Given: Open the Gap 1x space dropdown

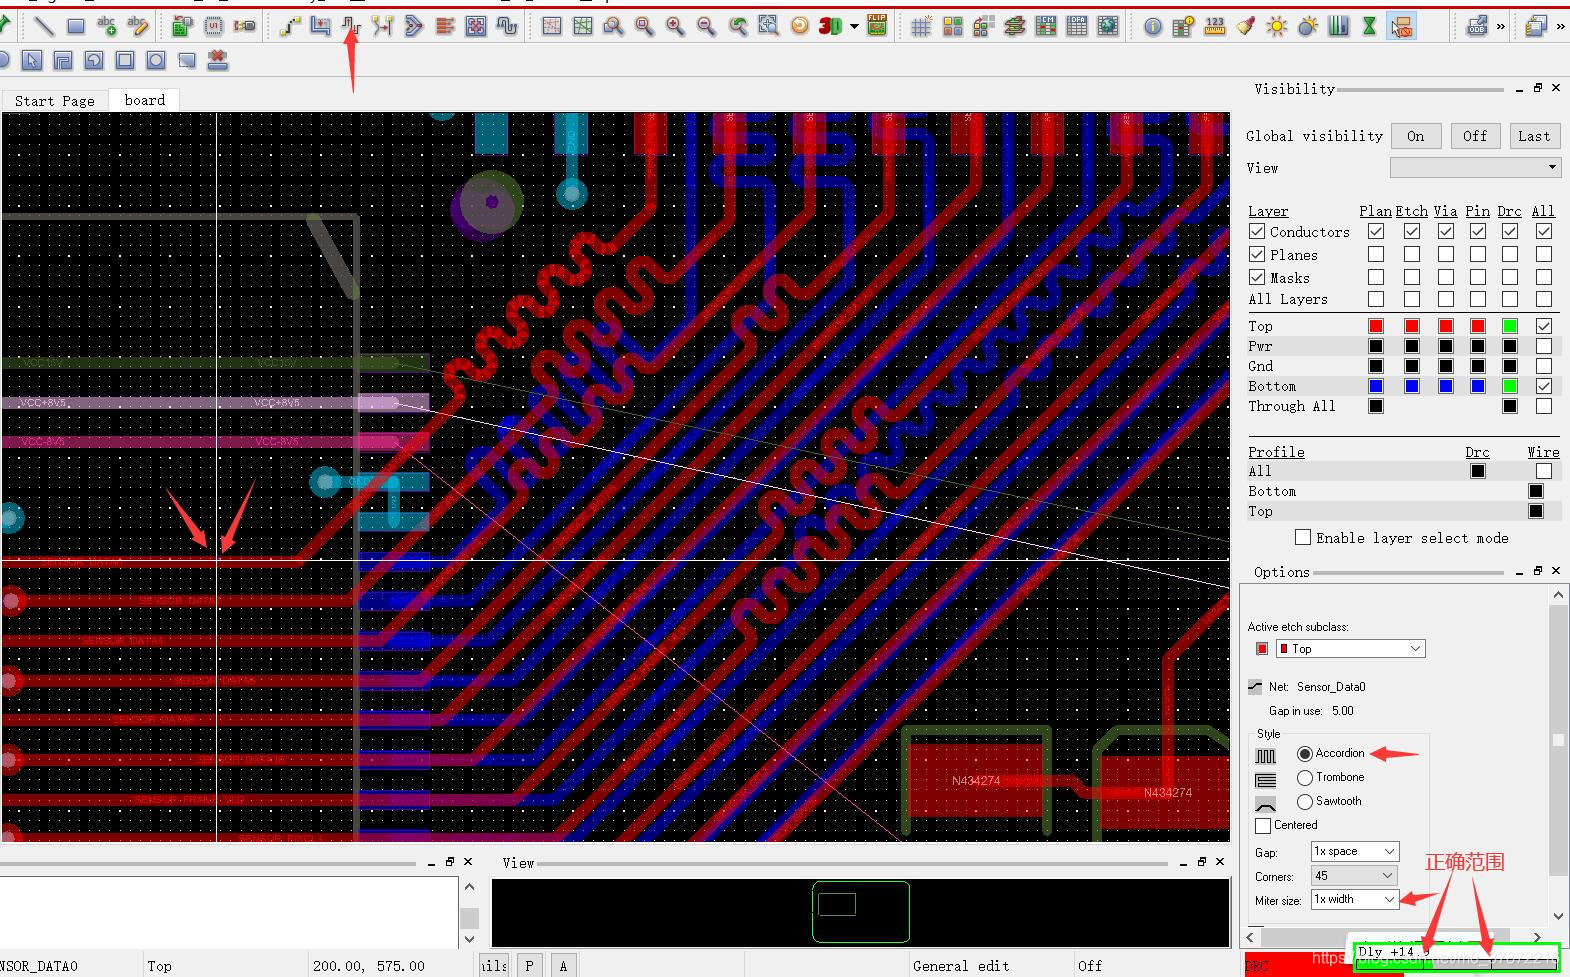Looking at the screenshot, I should 1355,852.
